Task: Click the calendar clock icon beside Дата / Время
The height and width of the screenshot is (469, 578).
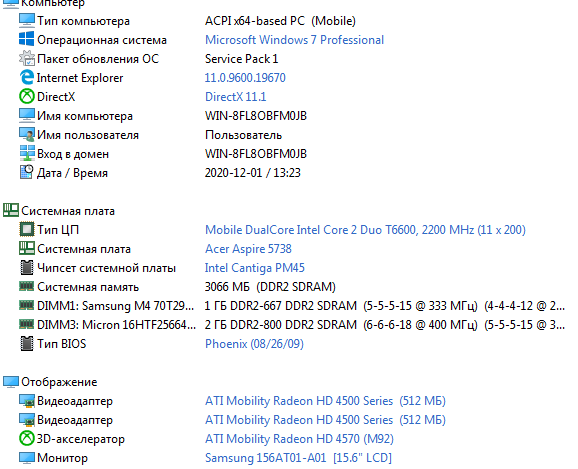Action: click(x=27, y=173)
